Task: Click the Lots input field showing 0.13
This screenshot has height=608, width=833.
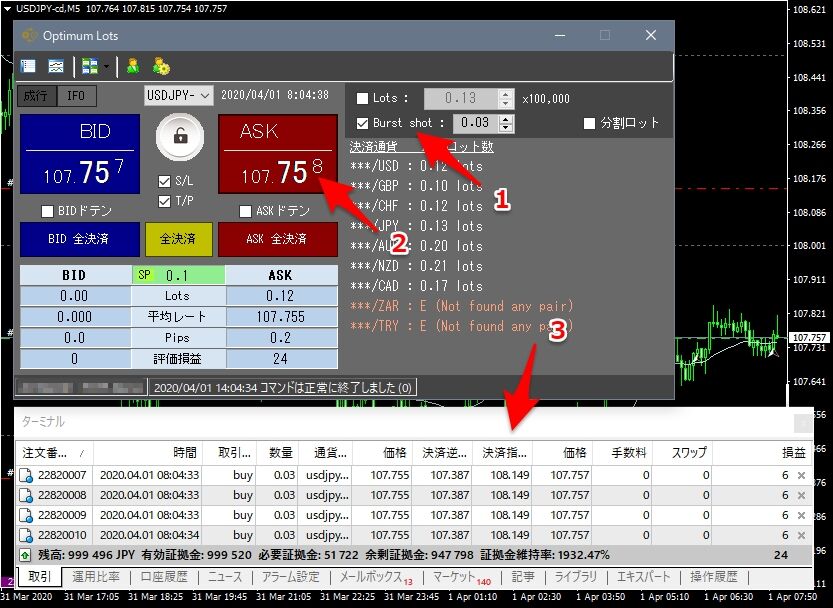Action: [x=461, y=98]
